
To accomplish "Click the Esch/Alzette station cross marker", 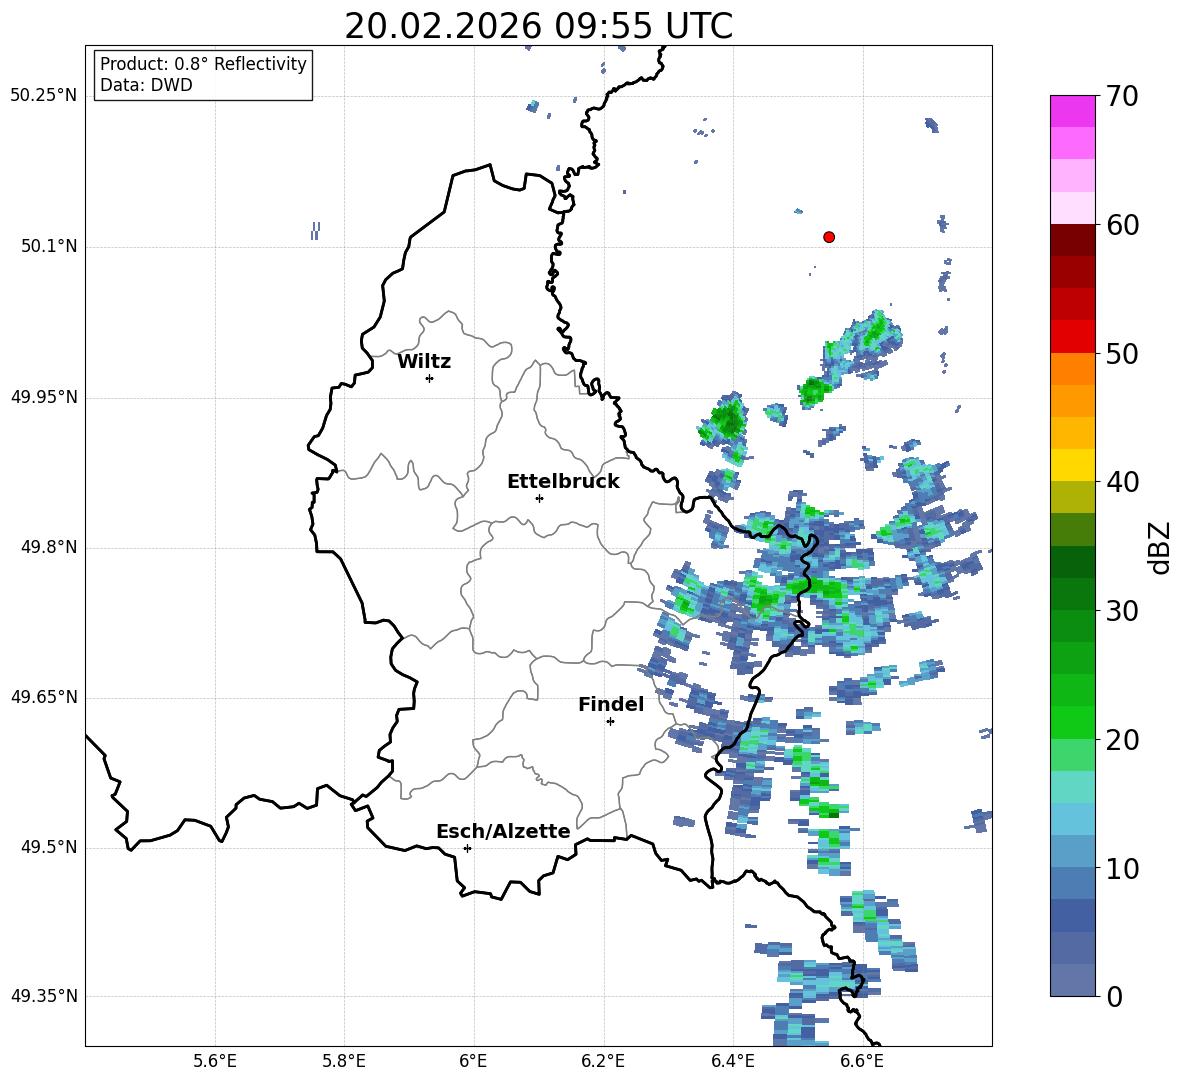I will click(467, 848).
